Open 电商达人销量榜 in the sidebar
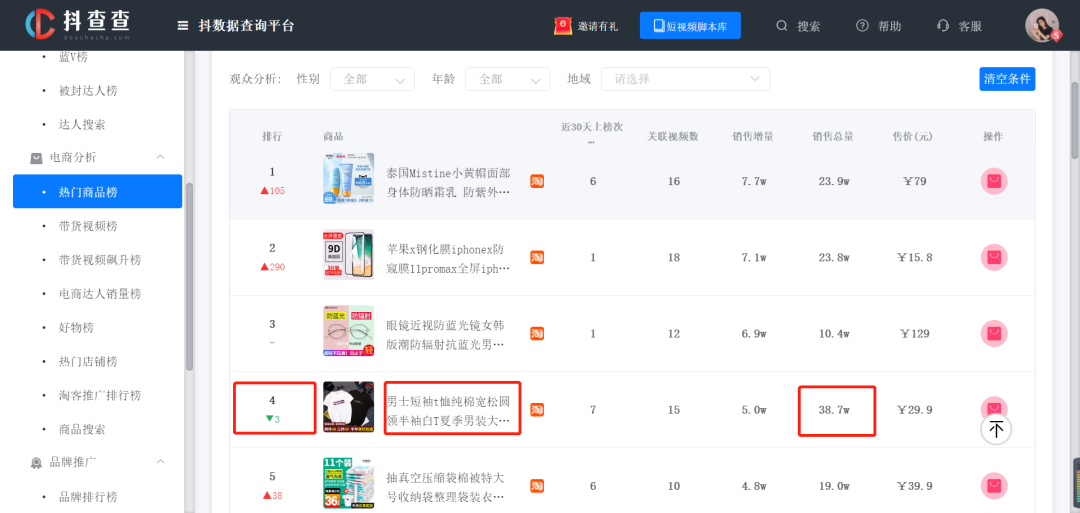 [x=100, y=294]
